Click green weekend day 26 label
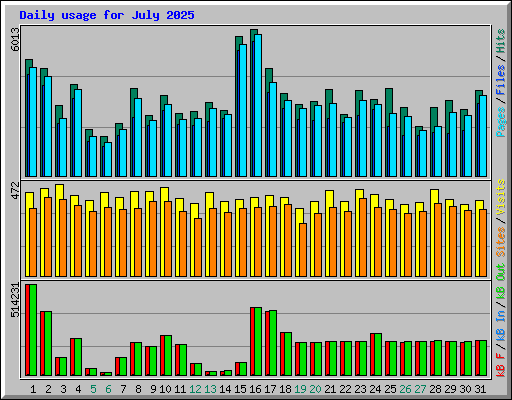The height and width of the screenshot is (400, 512). click(405, 389)
